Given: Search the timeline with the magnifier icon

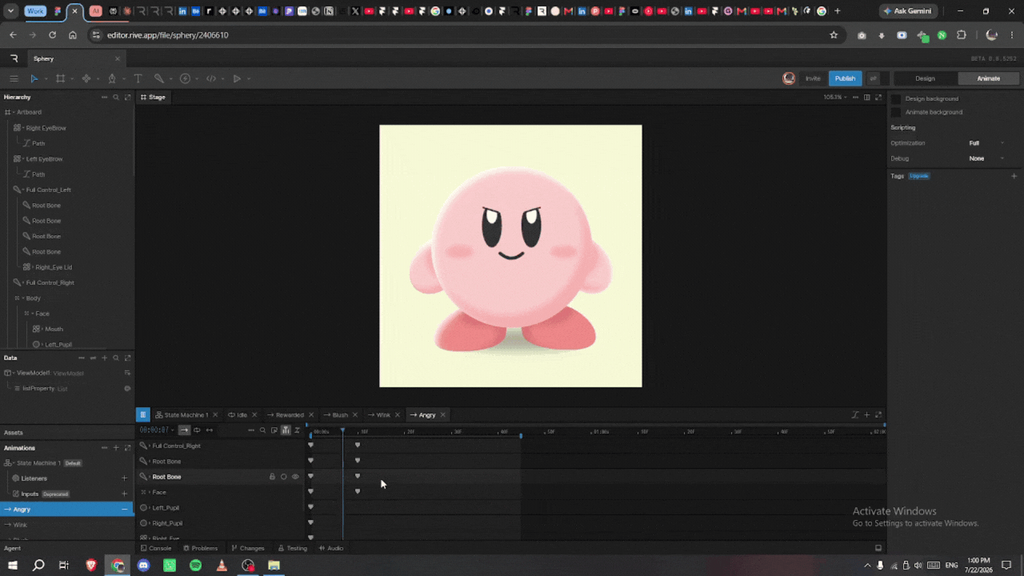Looking at the screenshot, I should (263, 430).
